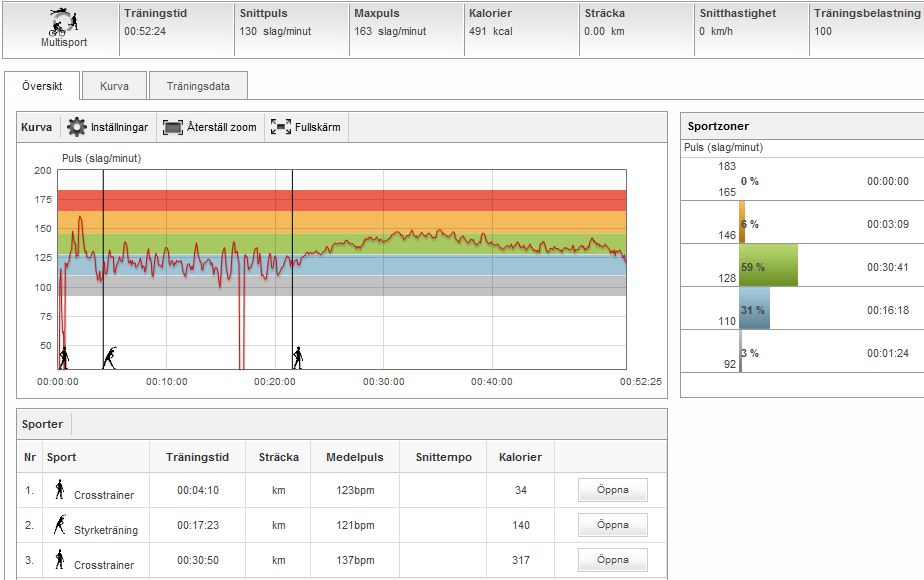Click Öppna for the 00:30:50 Crosstrainer

[x=612, y=560]
